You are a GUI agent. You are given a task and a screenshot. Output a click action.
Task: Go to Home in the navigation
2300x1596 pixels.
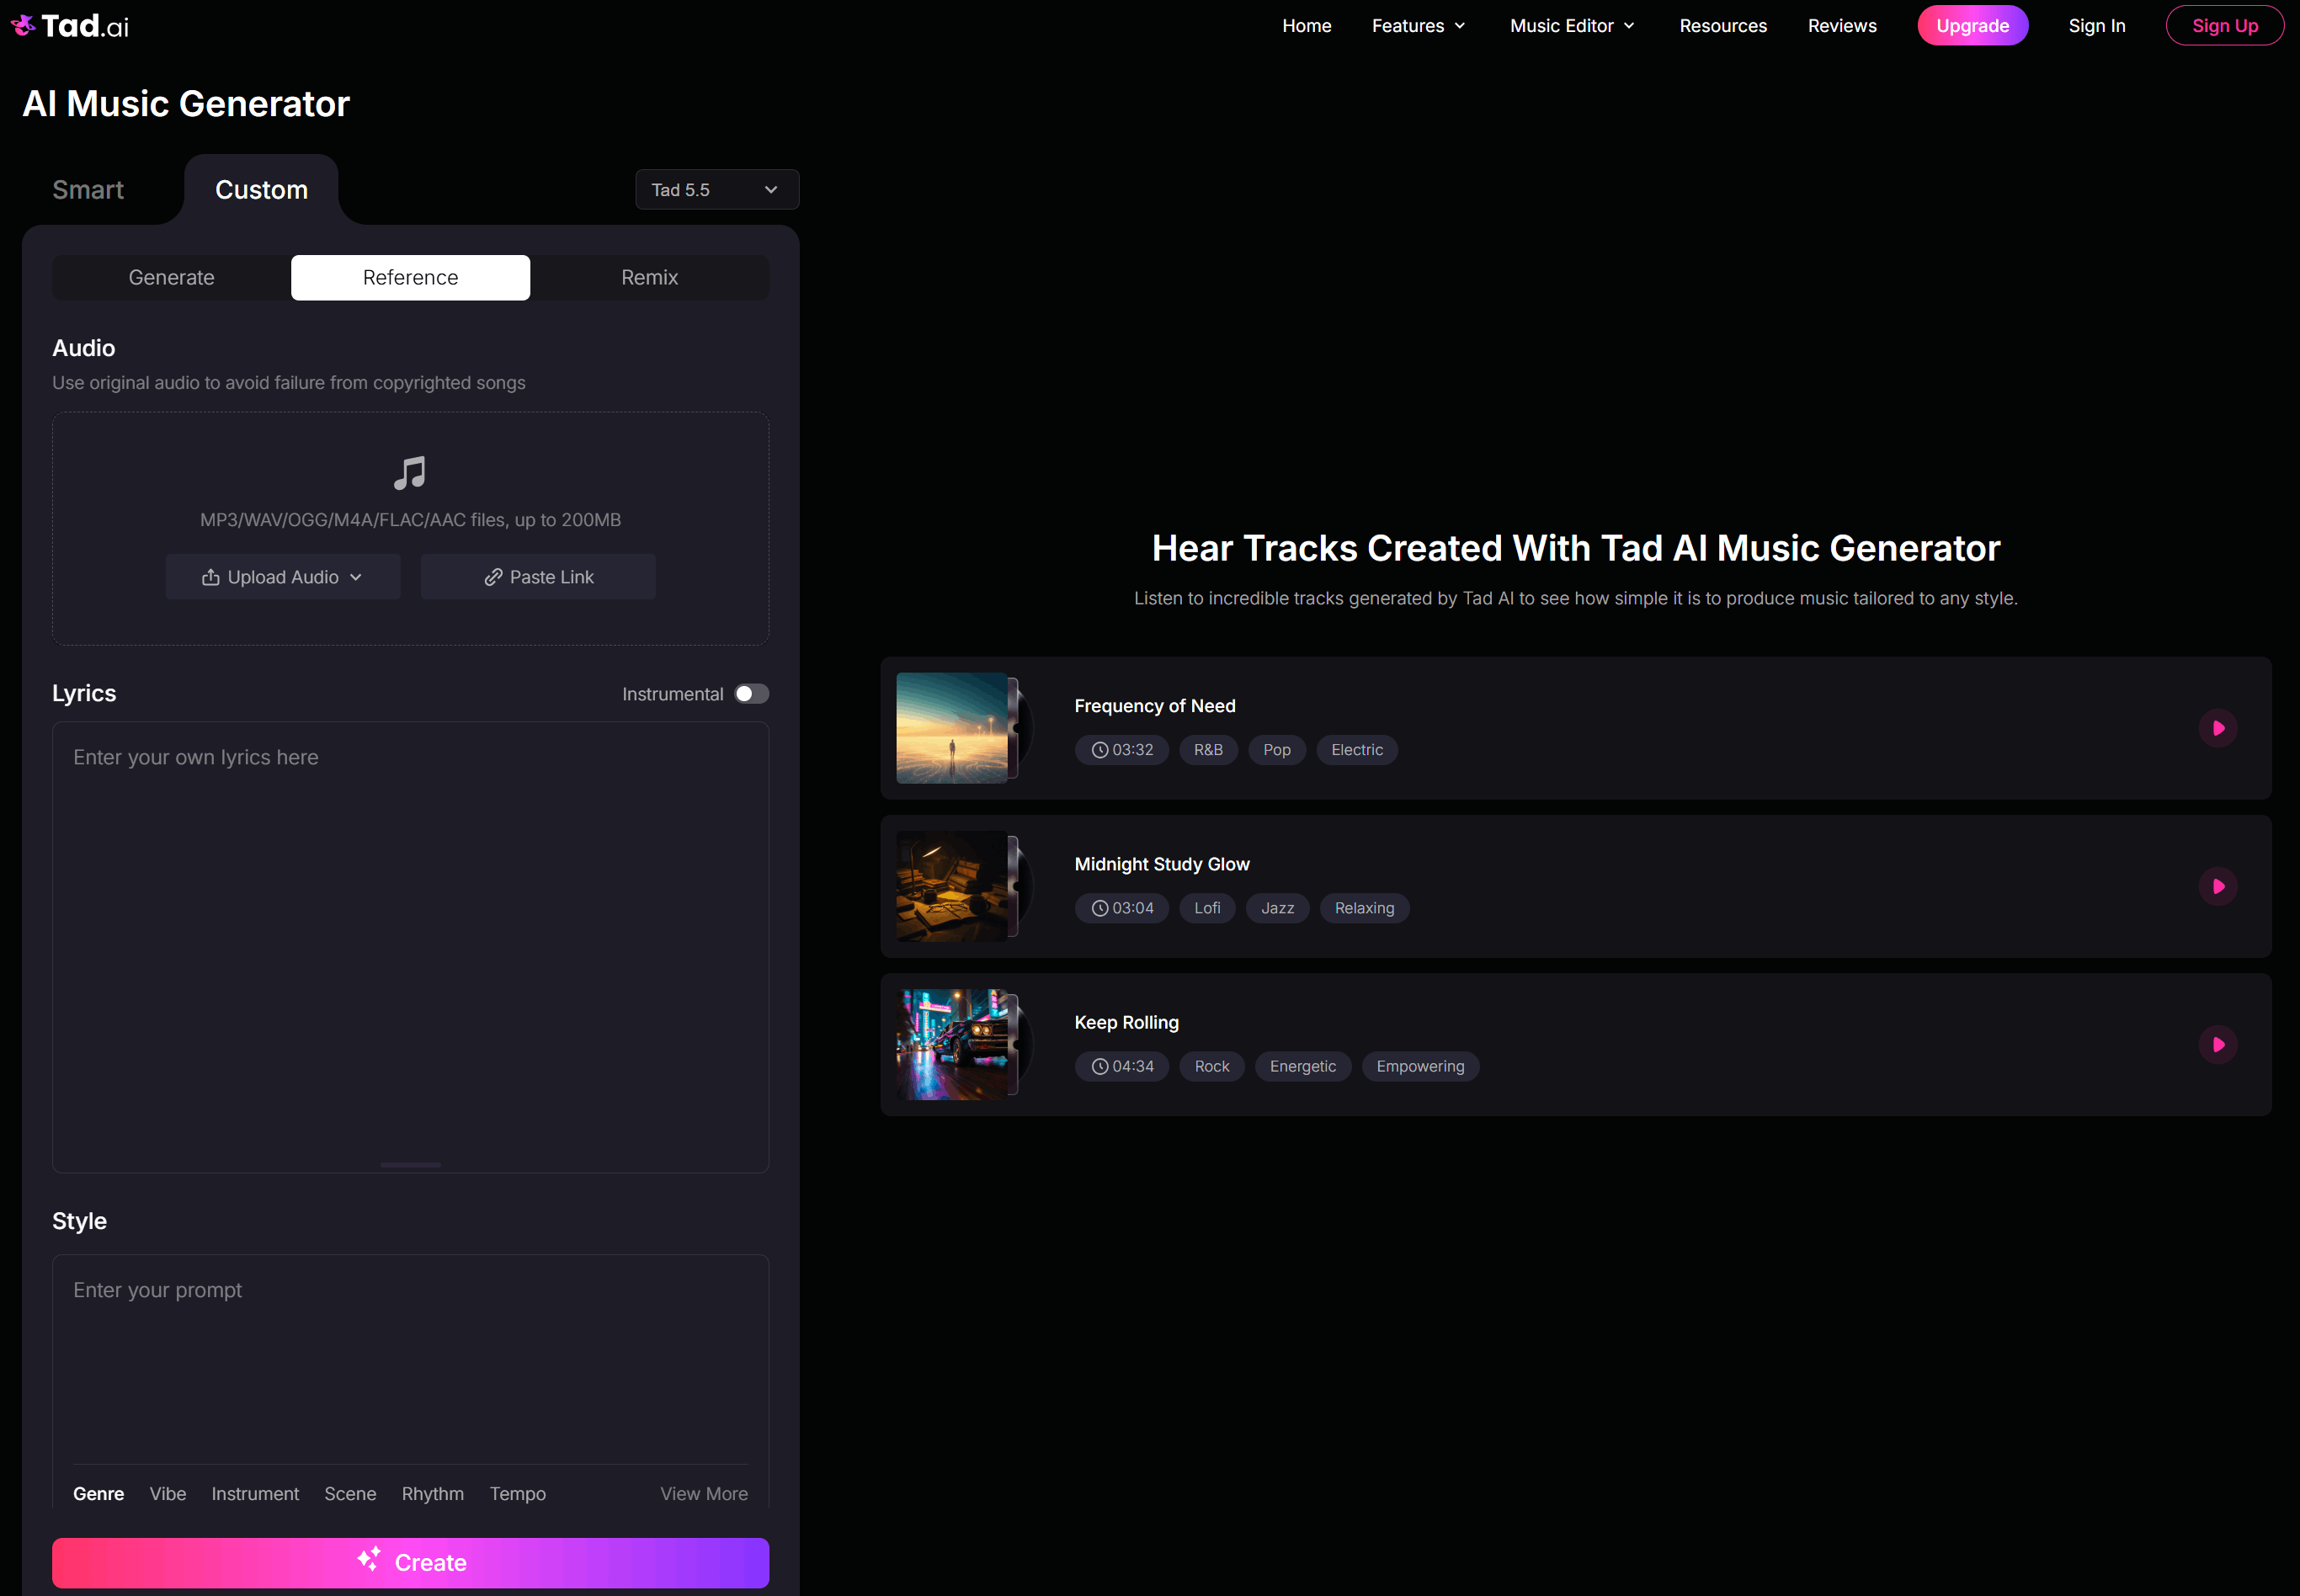pos(1306,26)
